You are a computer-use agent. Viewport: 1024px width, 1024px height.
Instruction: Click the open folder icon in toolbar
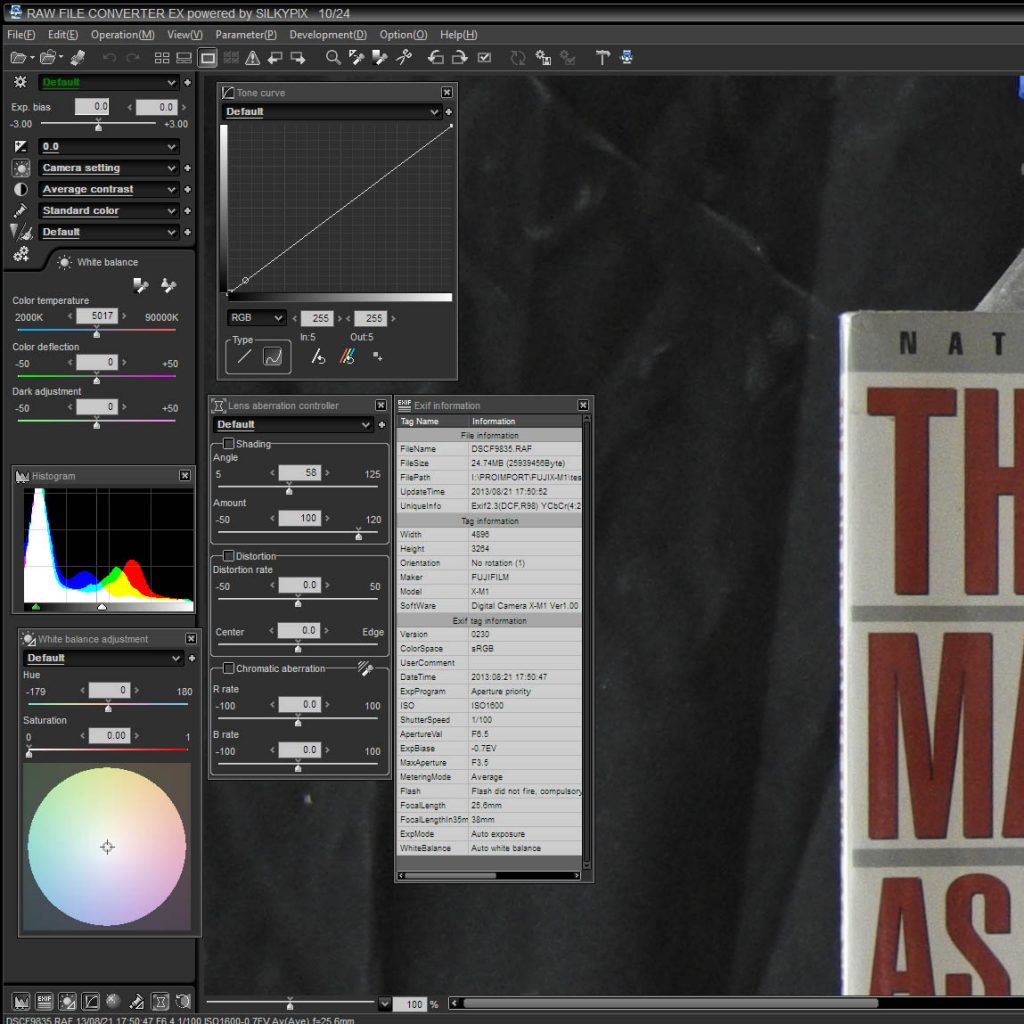[48, 57]
